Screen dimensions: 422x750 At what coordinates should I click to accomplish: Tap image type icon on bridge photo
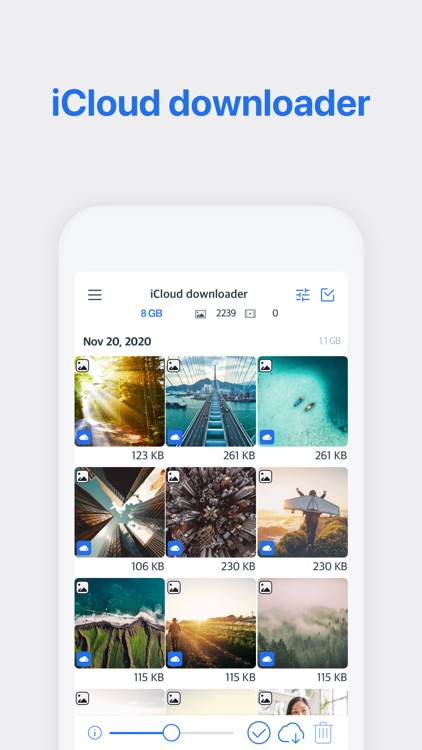point(174,365)
